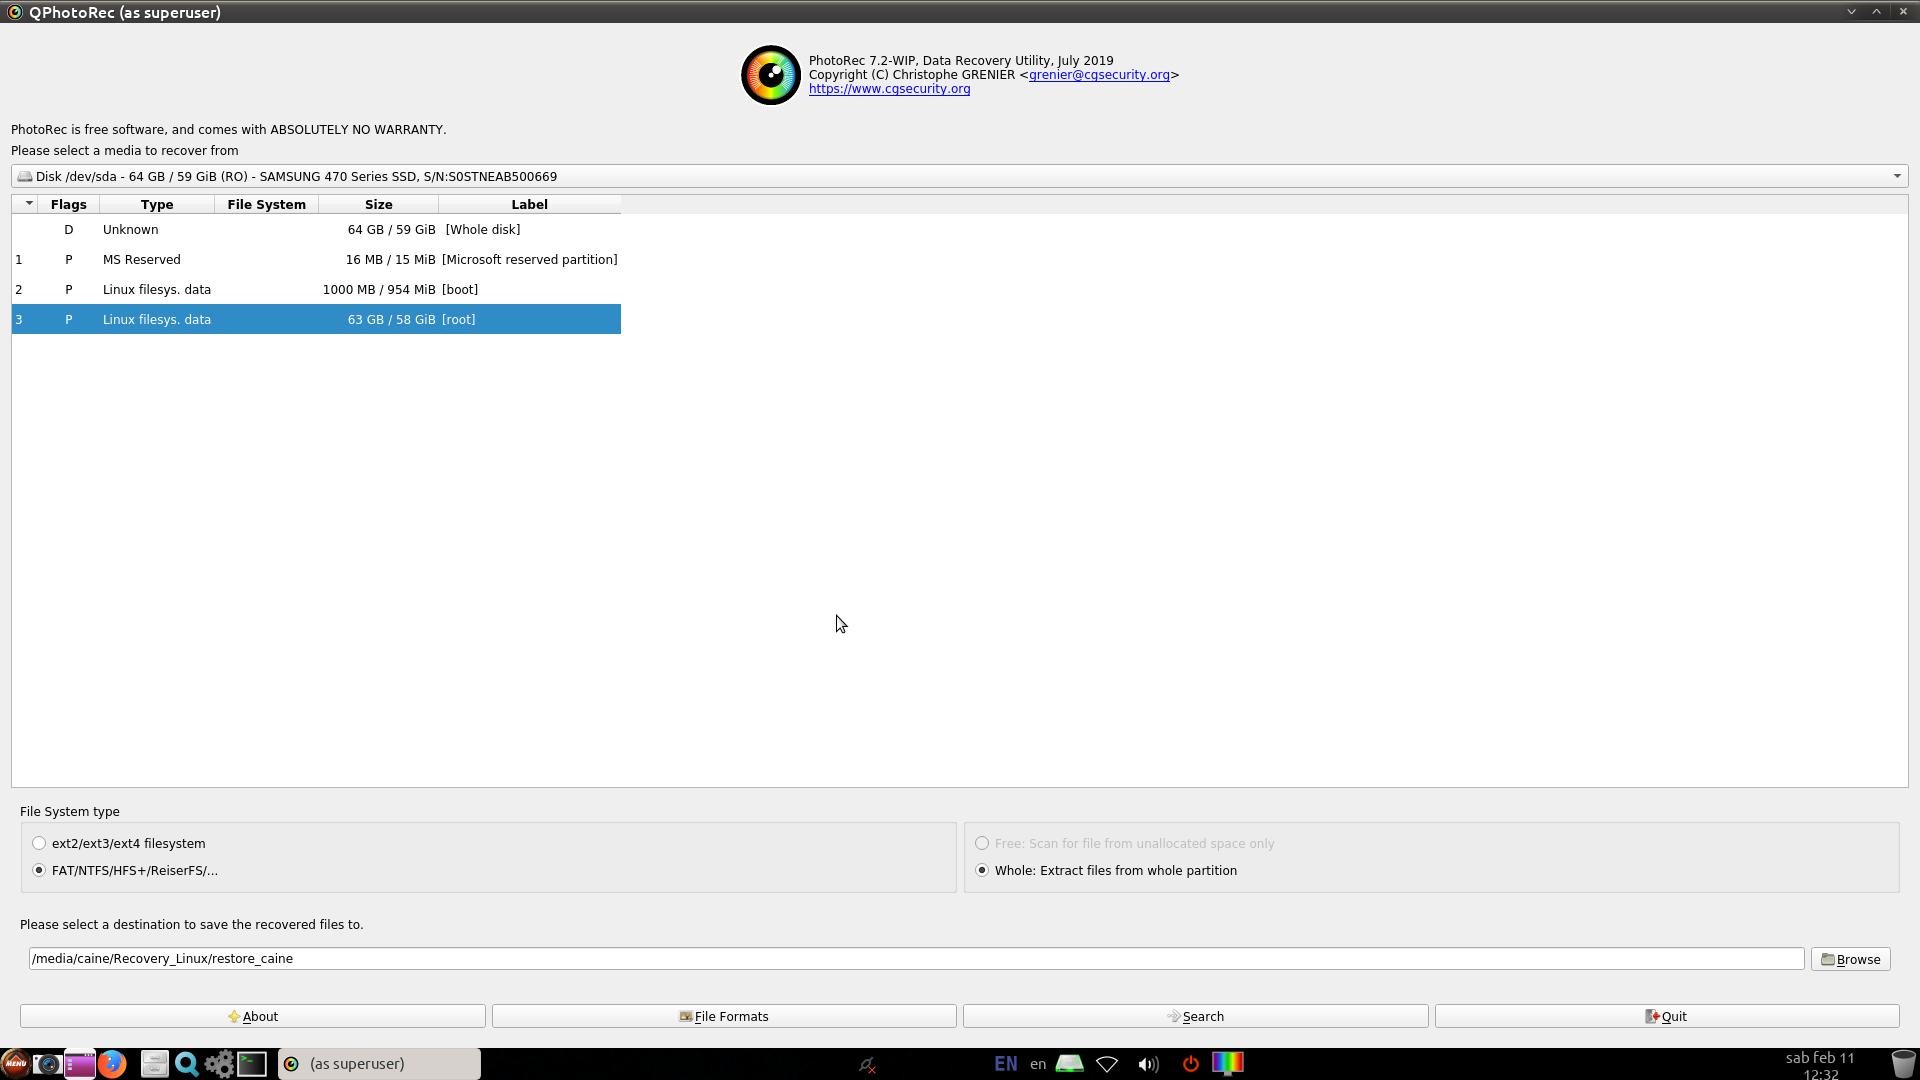Click the magnifier search icon in taskbar
1920x1080 pixels.
[x=186, y=1063]
